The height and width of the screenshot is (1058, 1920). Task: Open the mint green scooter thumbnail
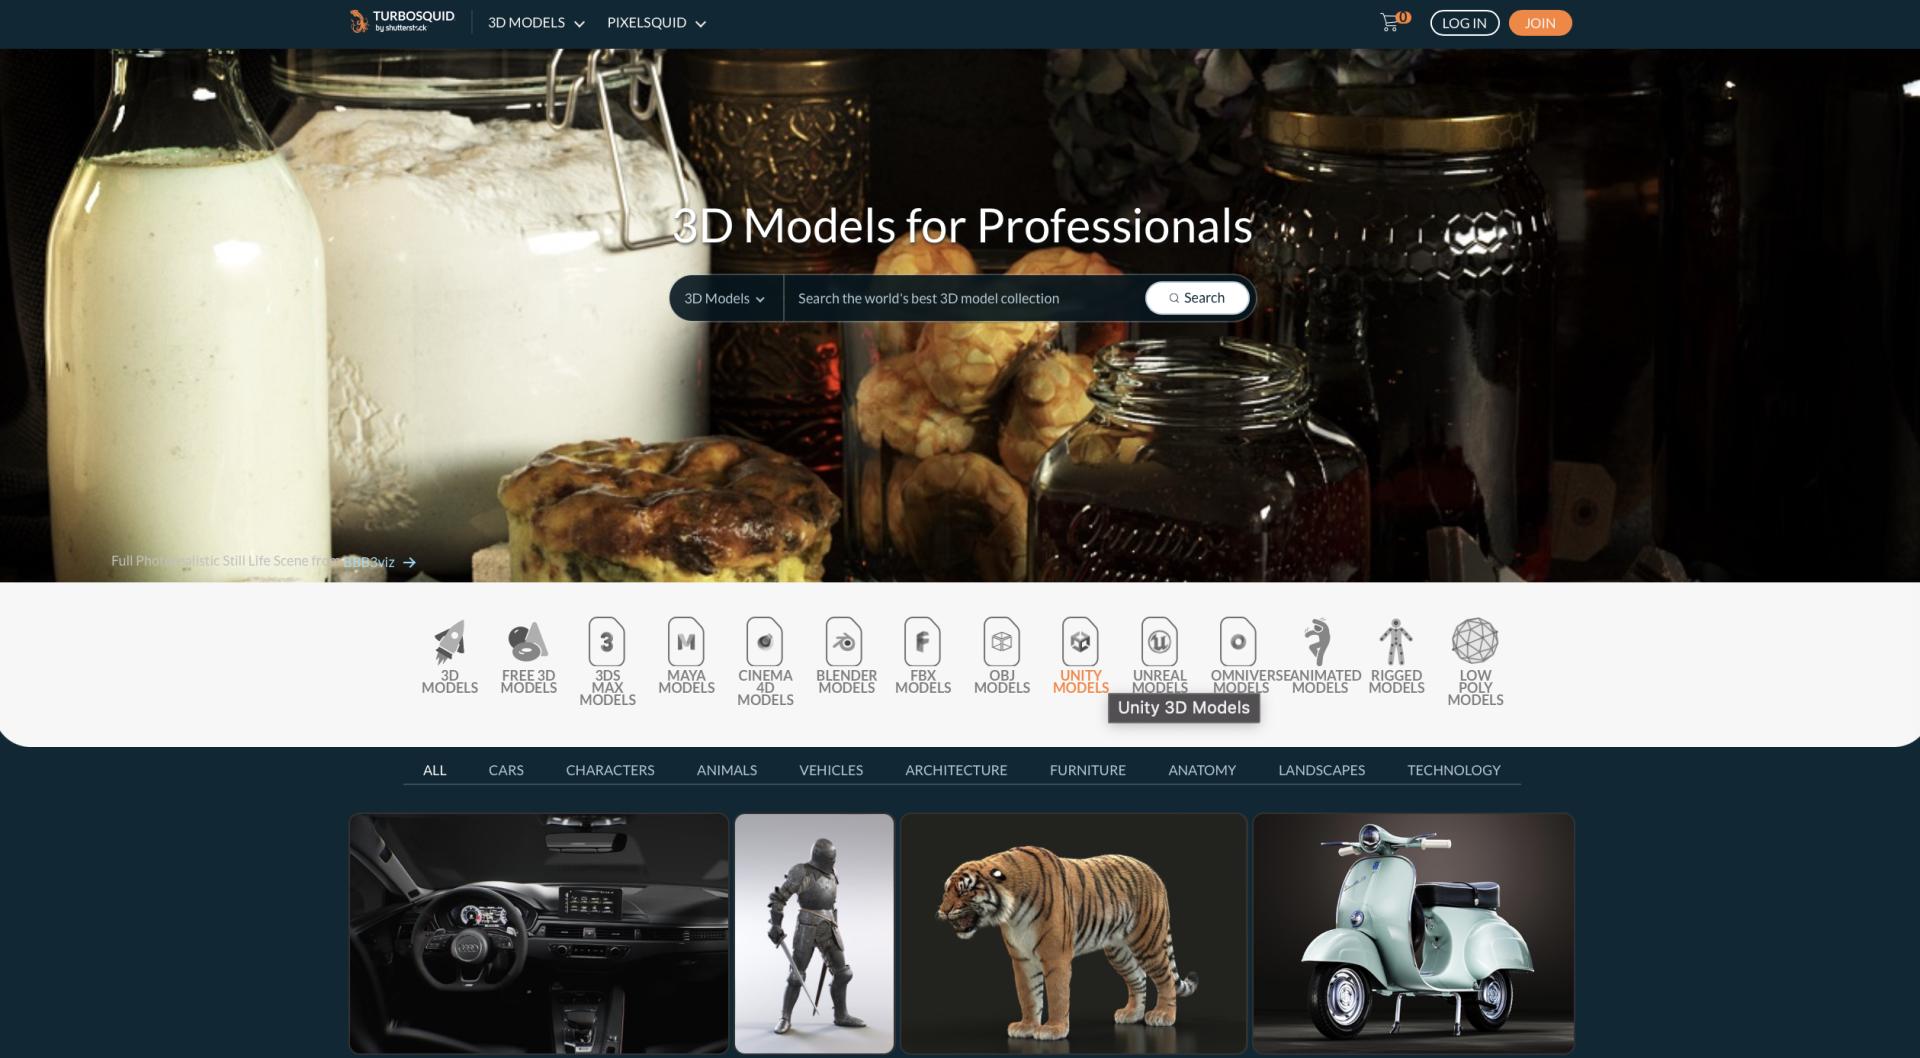click(1413, 933)
